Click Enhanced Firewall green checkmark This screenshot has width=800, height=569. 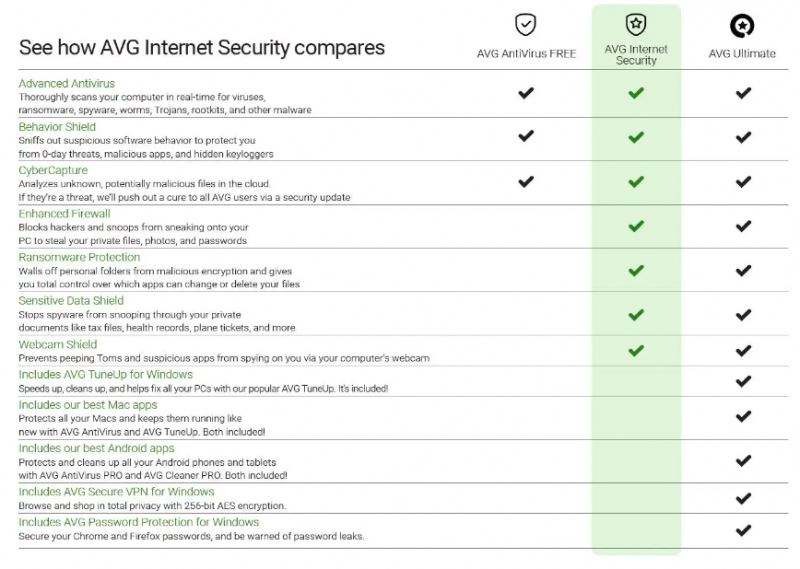tap(636, 226)
